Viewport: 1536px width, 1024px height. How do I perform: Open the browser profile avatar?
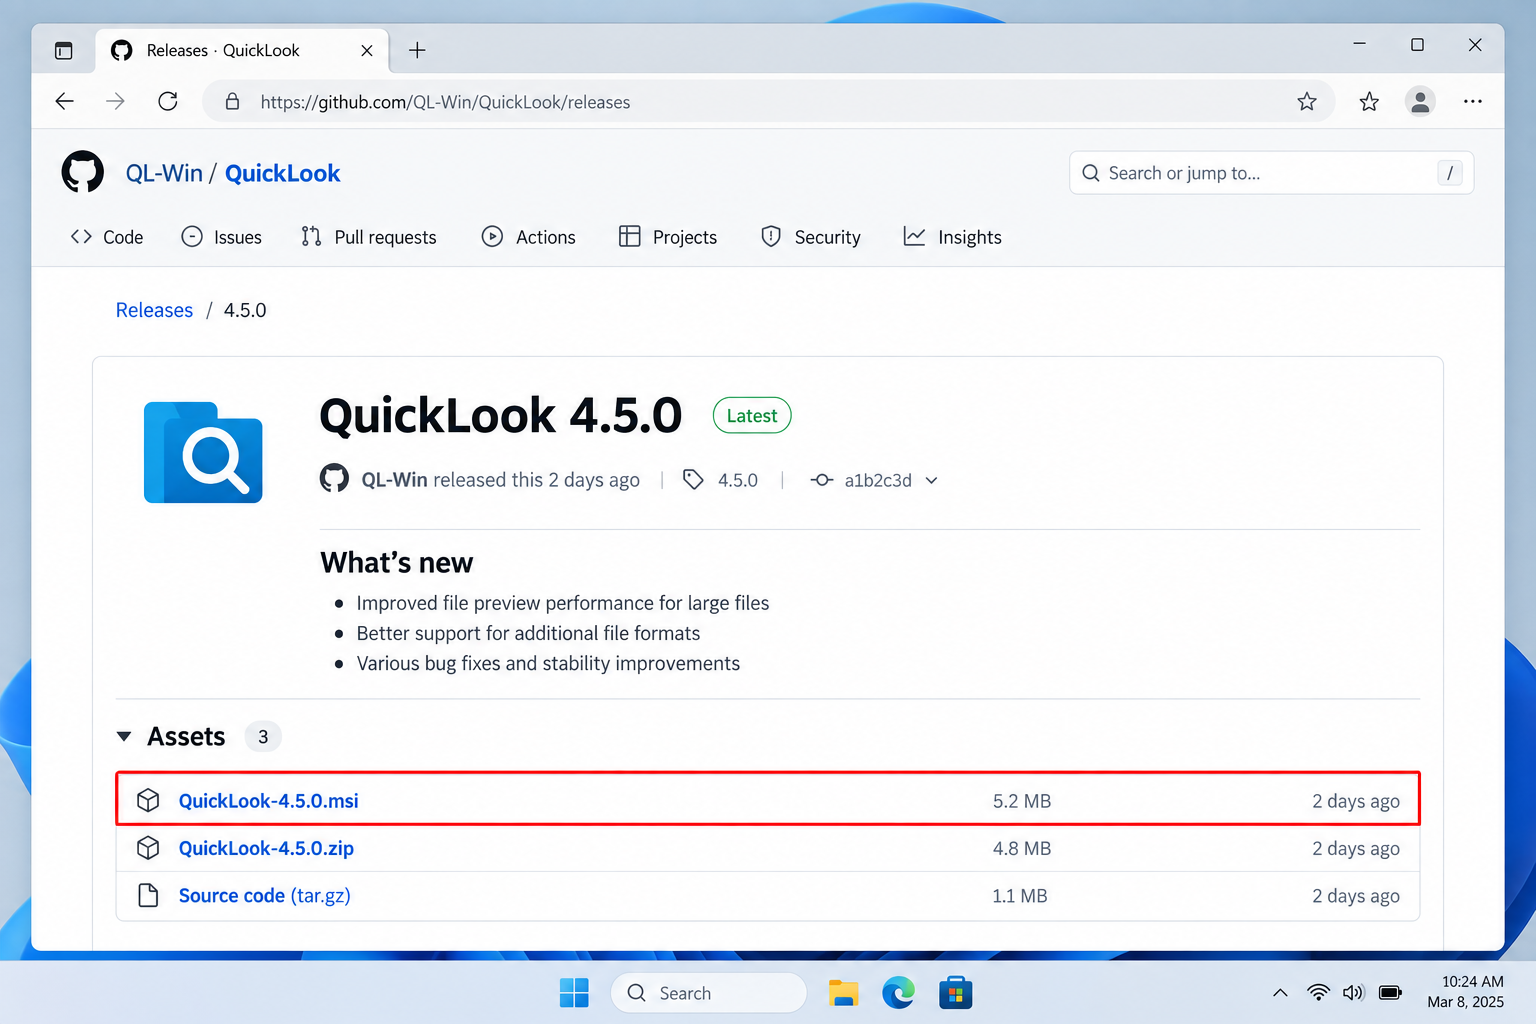click(1420, 101)
